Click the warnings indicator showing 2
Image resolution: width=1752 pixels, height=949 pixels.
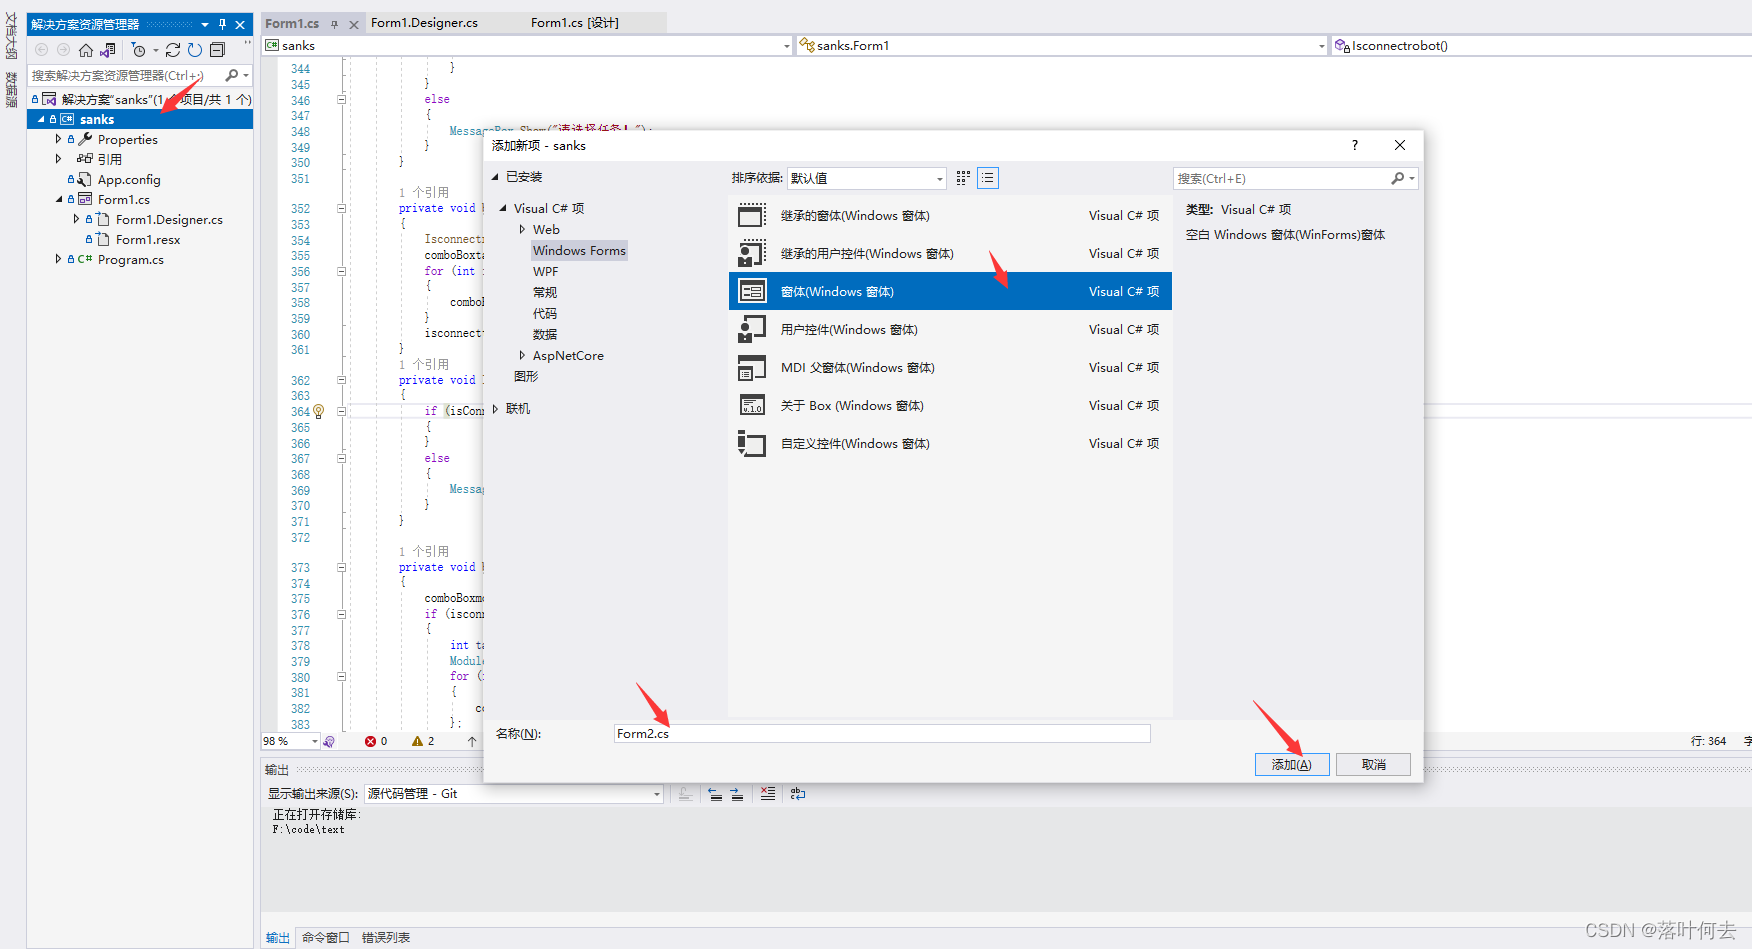[423, 741]
